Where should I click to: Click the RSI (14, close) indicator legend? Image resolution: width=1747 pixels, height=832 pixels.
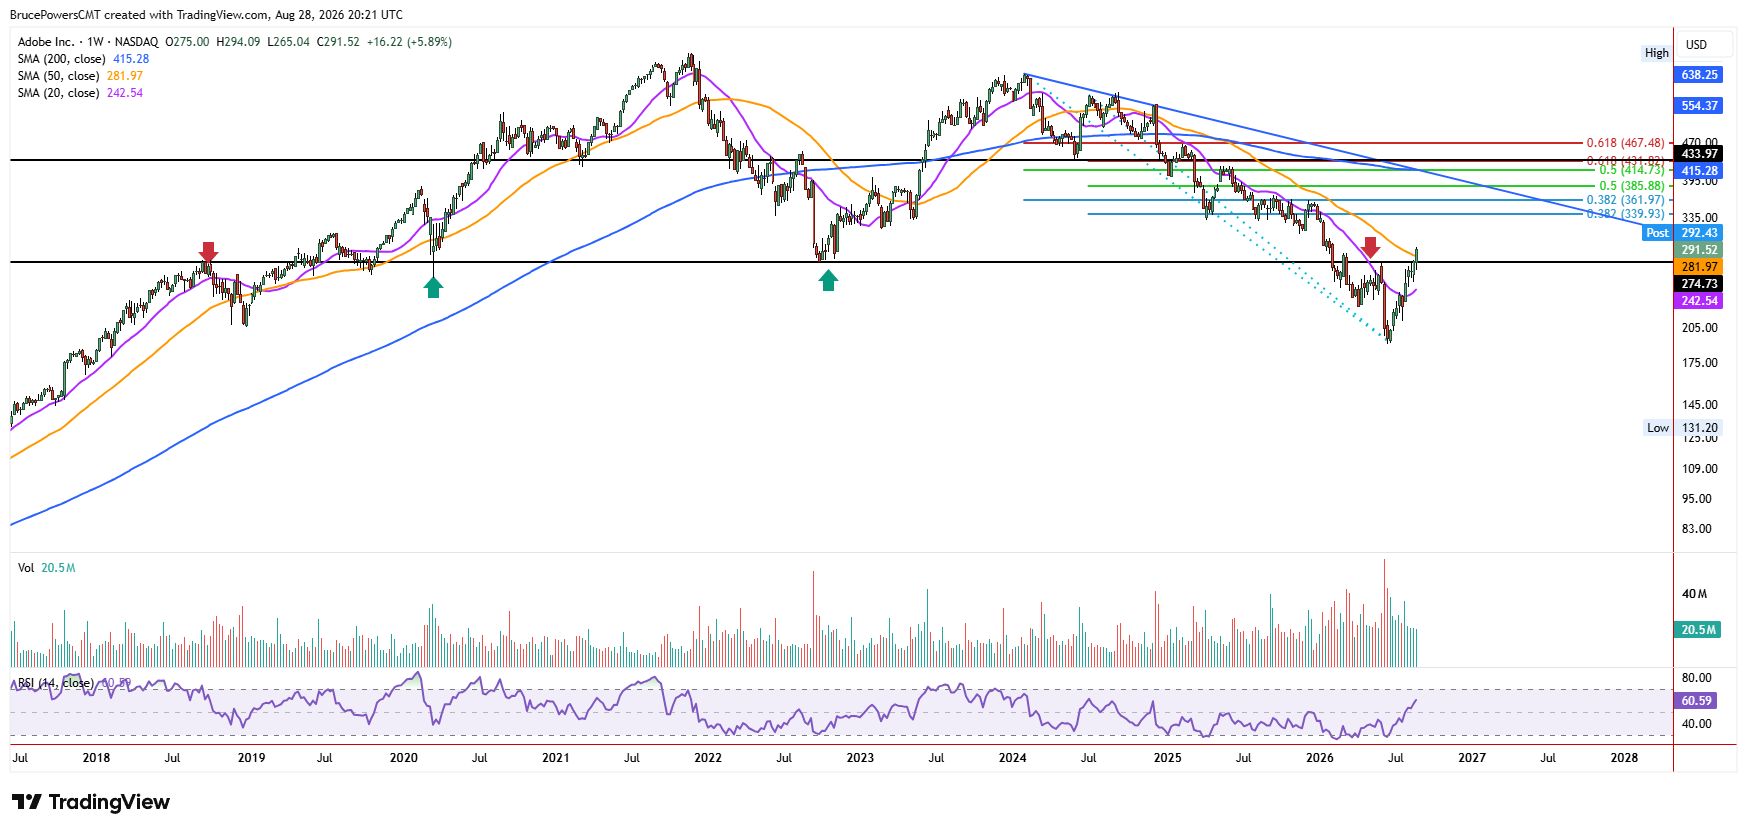point(74,683)
